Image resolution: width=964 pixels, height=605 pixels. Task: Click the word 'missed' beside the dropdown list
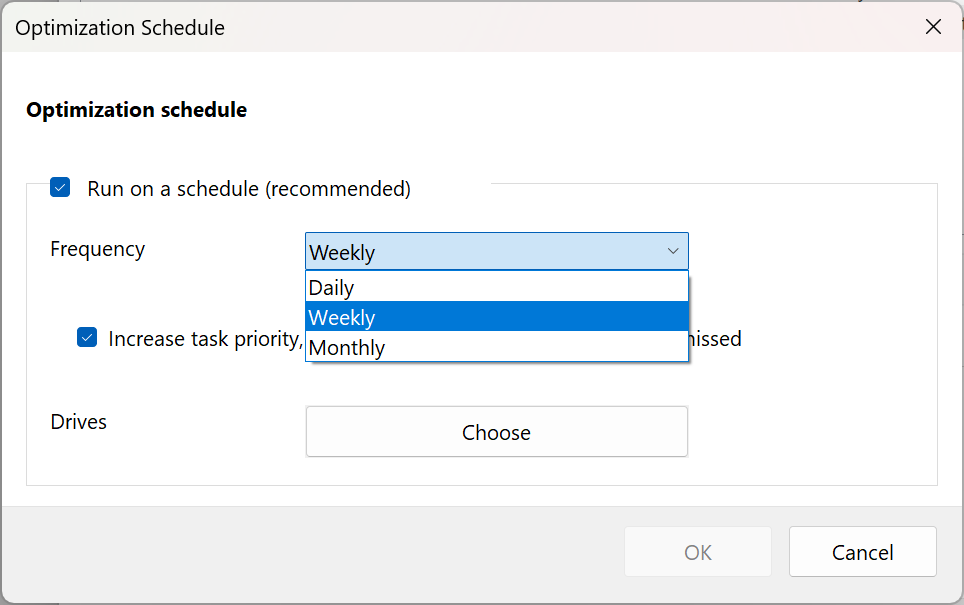[x=716, y=339]
